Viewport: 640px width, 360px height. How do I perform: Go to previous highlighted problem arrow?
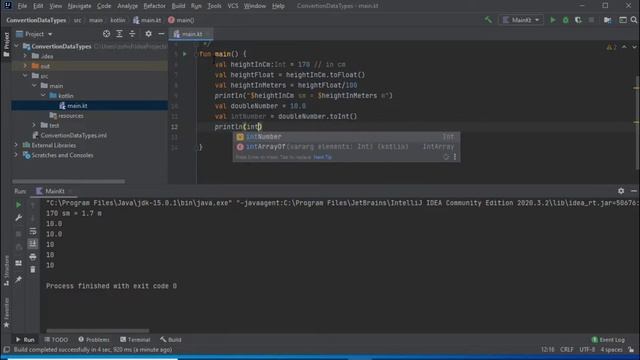(x=624, y=47)
